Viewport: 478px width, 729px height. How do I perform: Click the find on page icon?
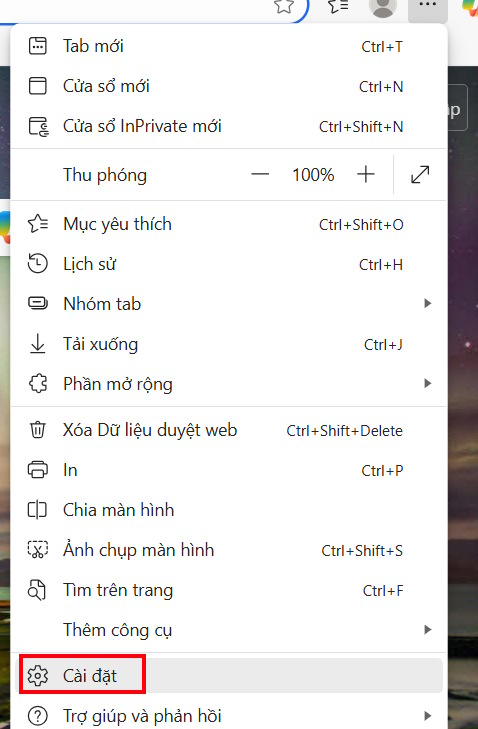(x=37, y=590)
